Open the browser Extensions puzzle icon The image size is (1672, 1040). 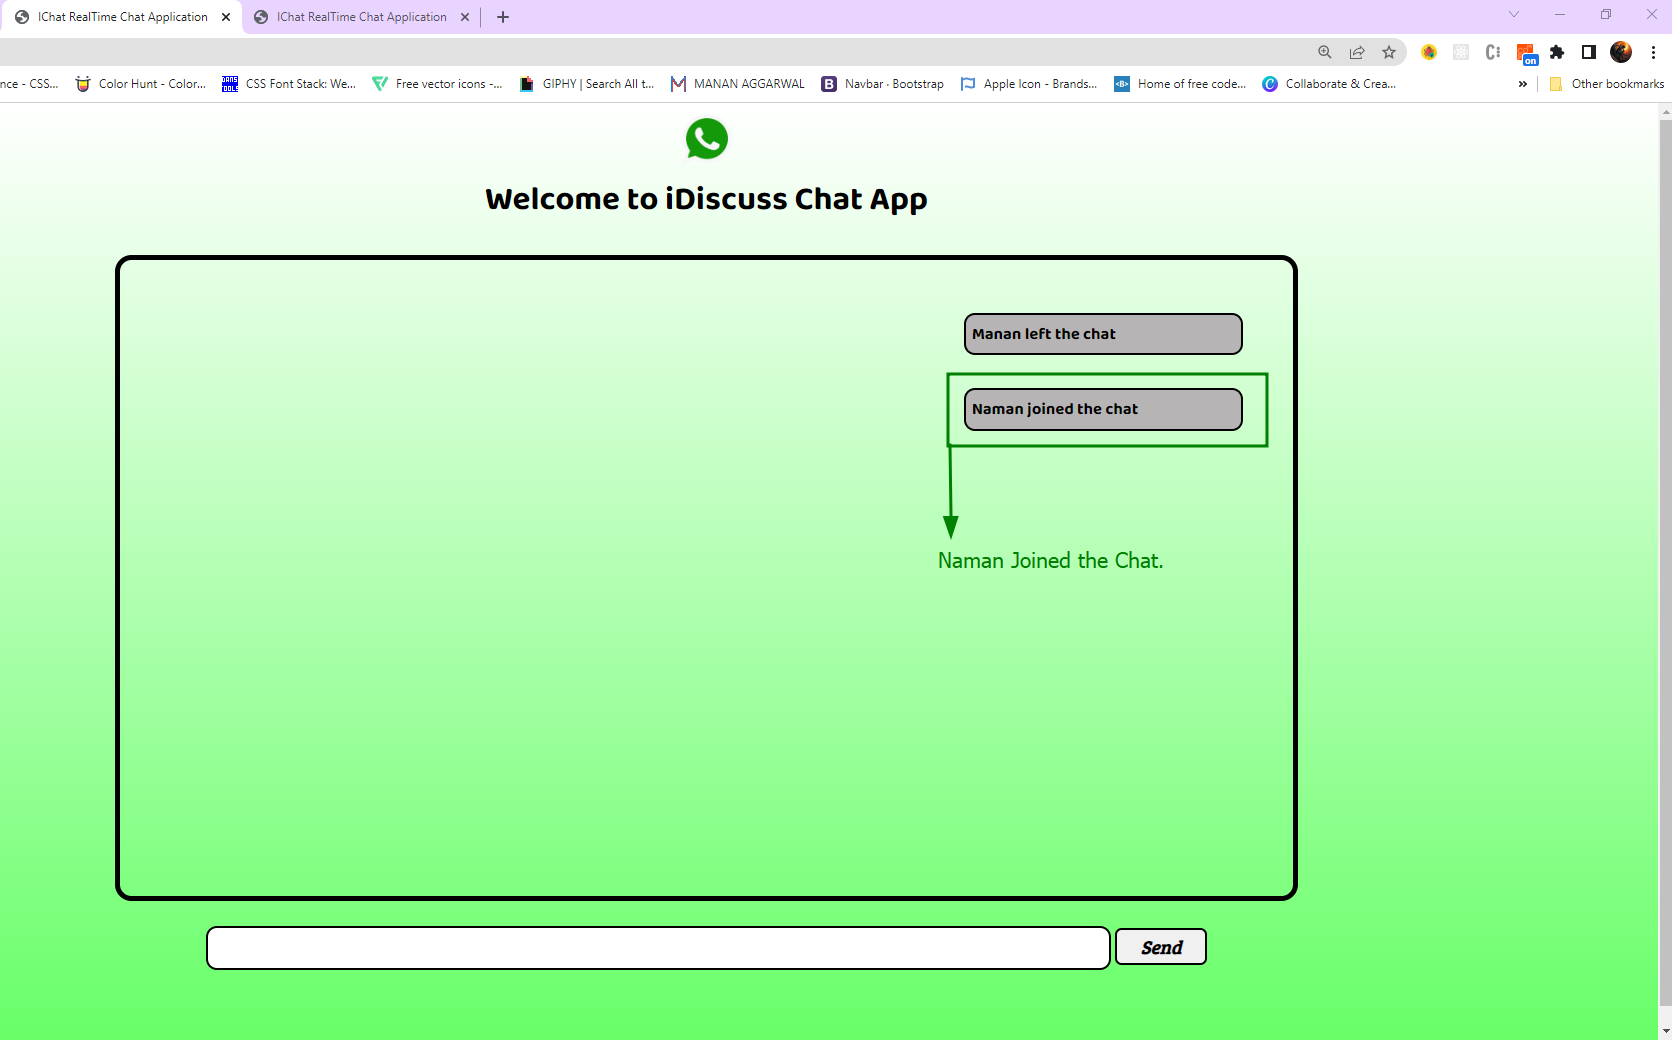(1557, 52)
